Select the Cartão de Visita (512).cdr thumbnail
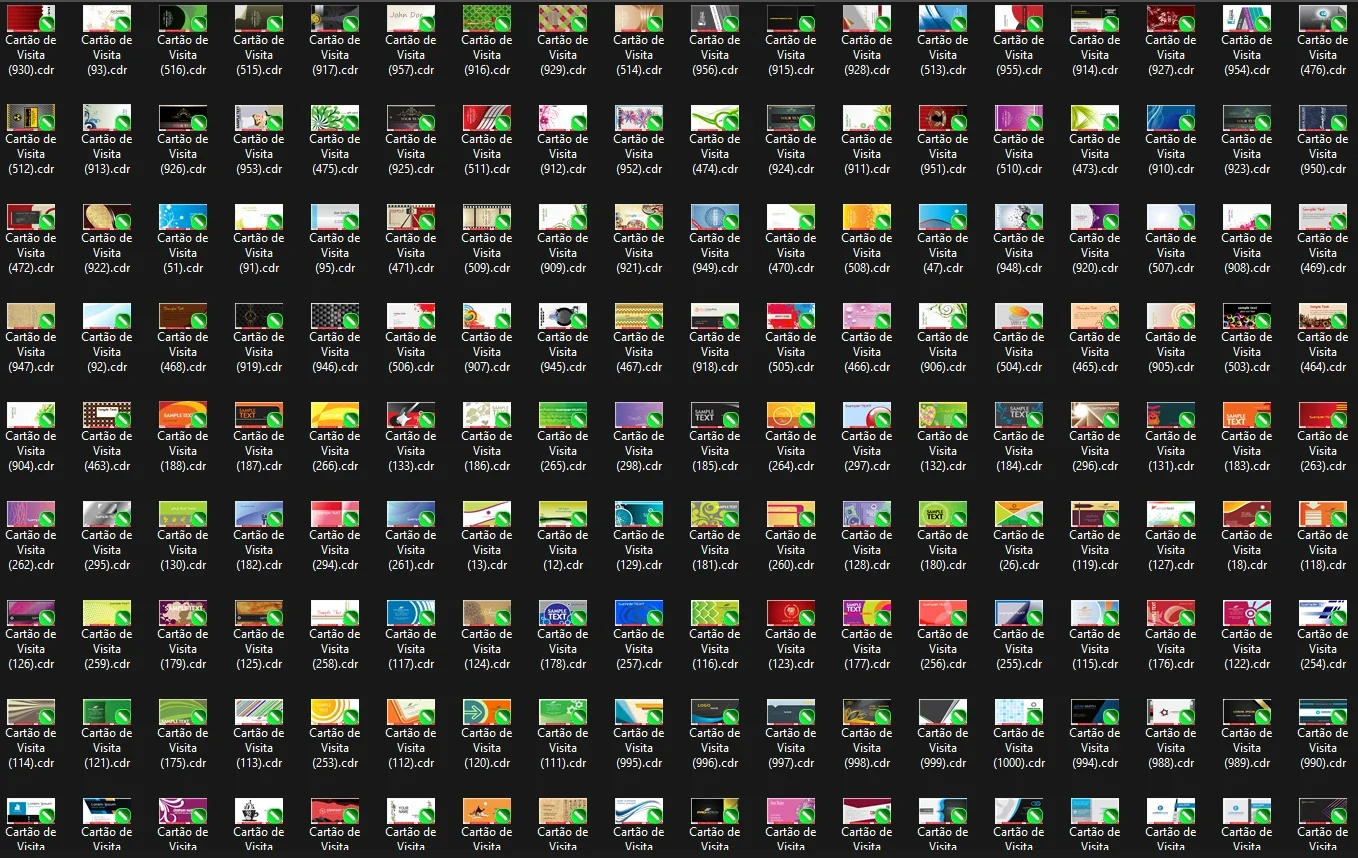The image size is (1358, 858). coord(31,117)
